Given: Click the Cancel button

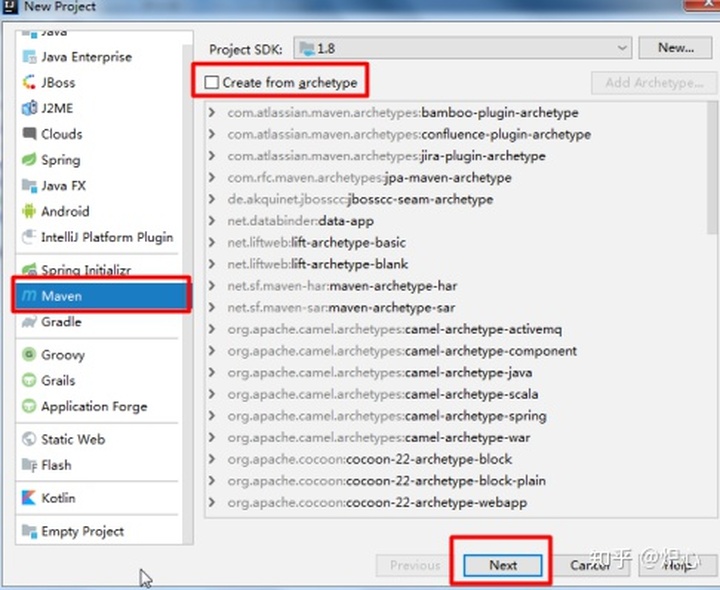Looking at the screenshot, I should pos(590,565).
